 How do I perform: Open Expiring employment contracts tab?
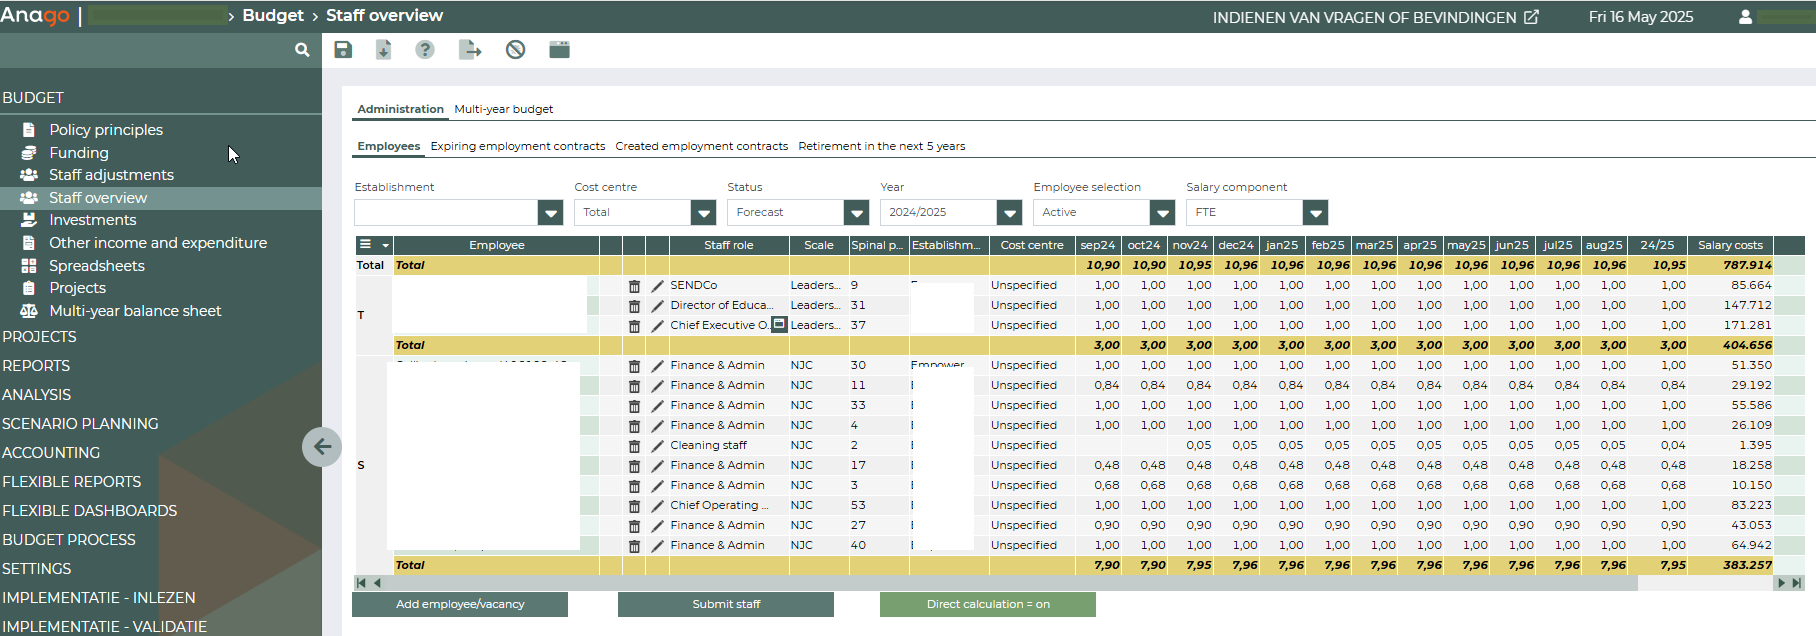pos(517,146)
